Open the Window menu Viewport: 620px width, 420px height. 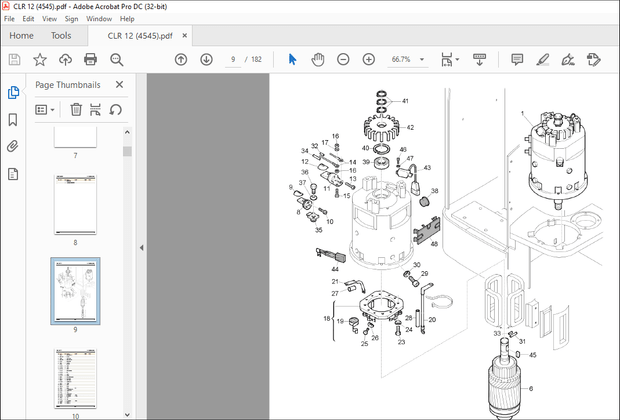coord(99,19)
